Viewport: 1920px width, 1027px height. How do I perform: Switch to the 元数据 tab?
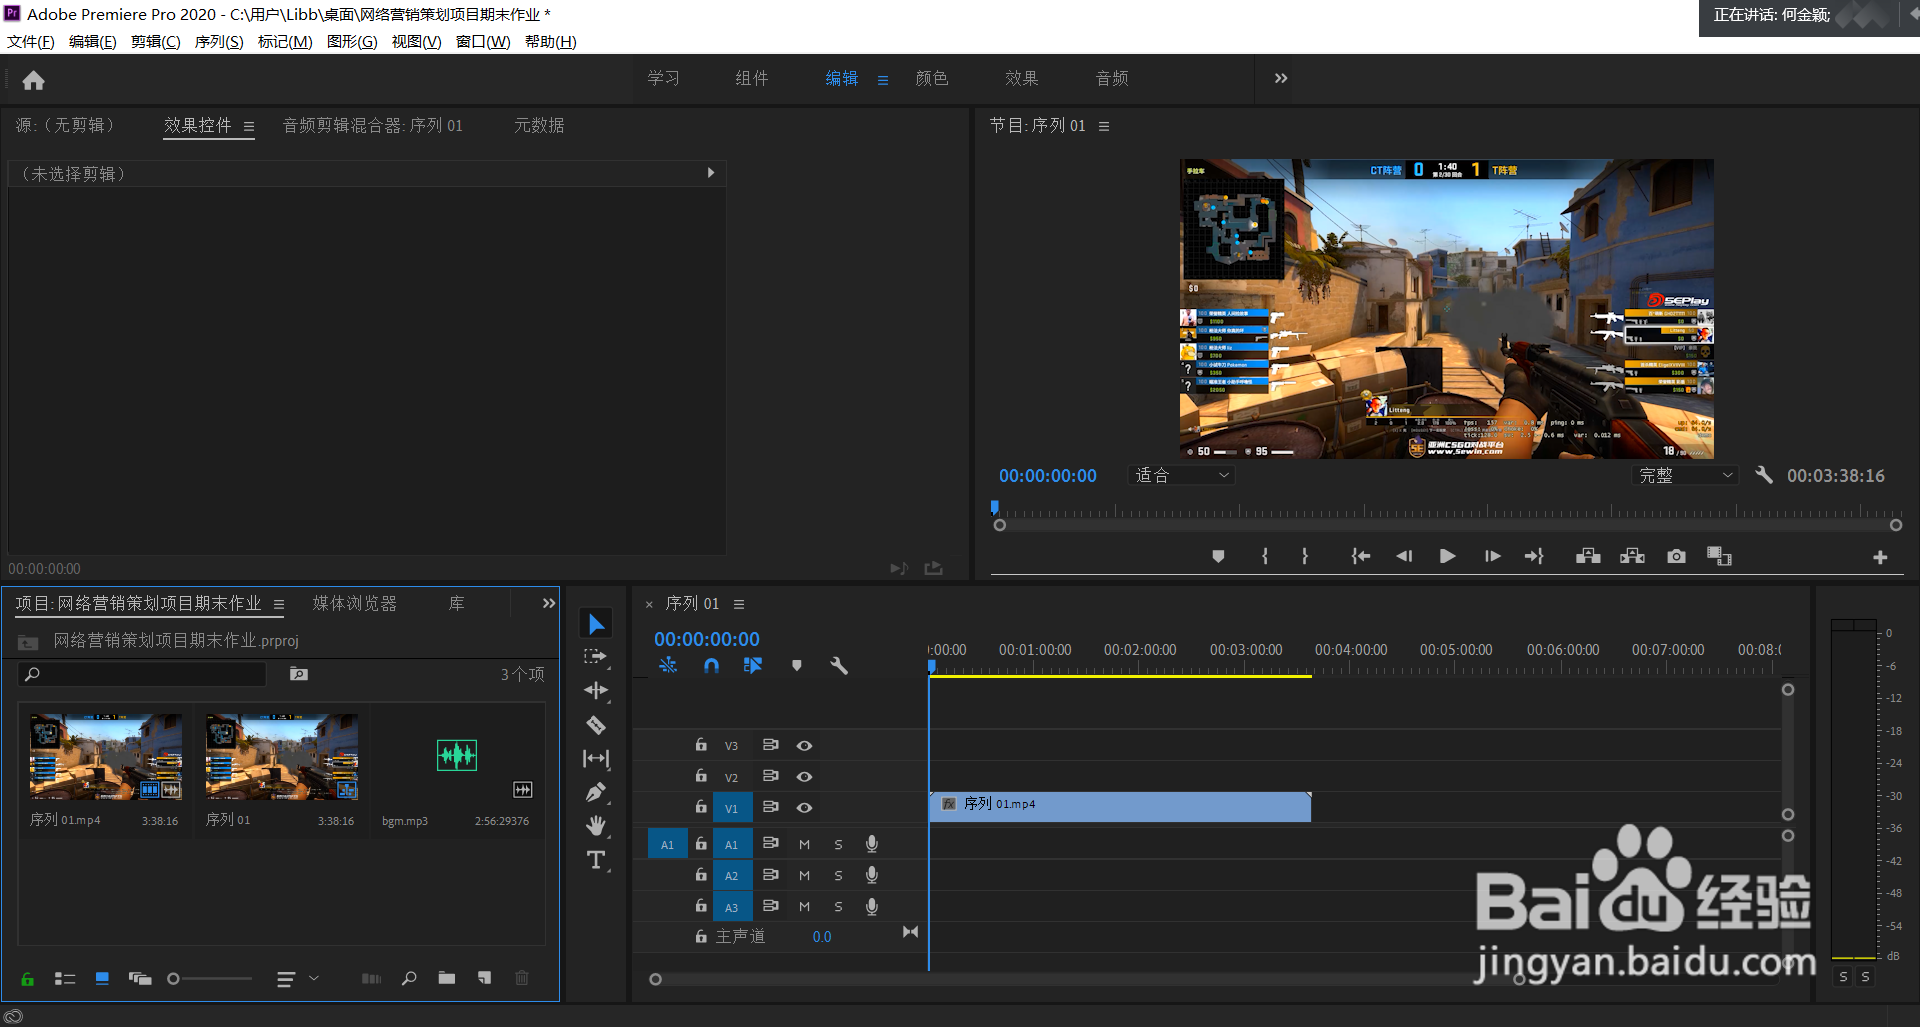pyautogui.click(x=539, y=125)
